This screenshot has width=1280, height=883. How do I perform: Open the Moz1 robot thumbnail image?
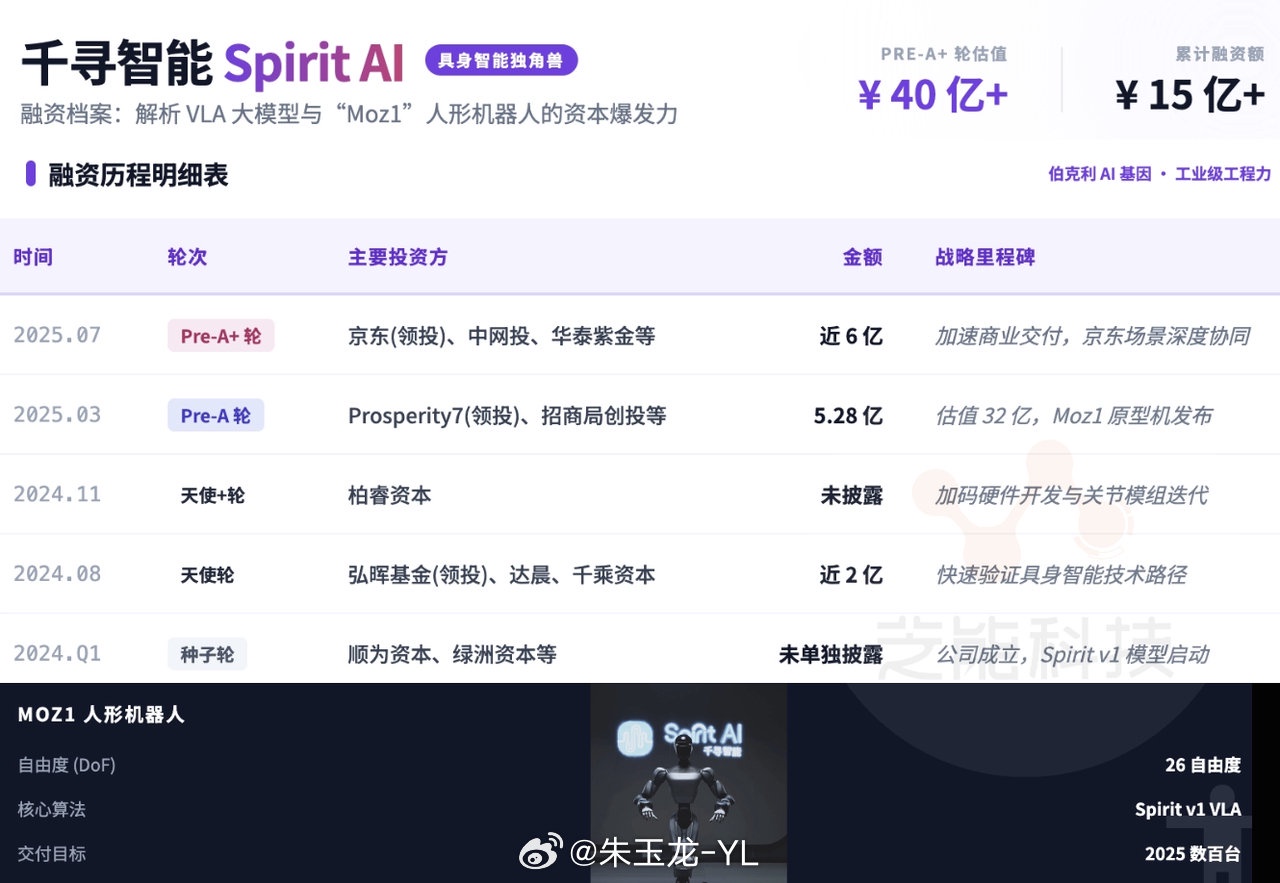pos(689,783)
